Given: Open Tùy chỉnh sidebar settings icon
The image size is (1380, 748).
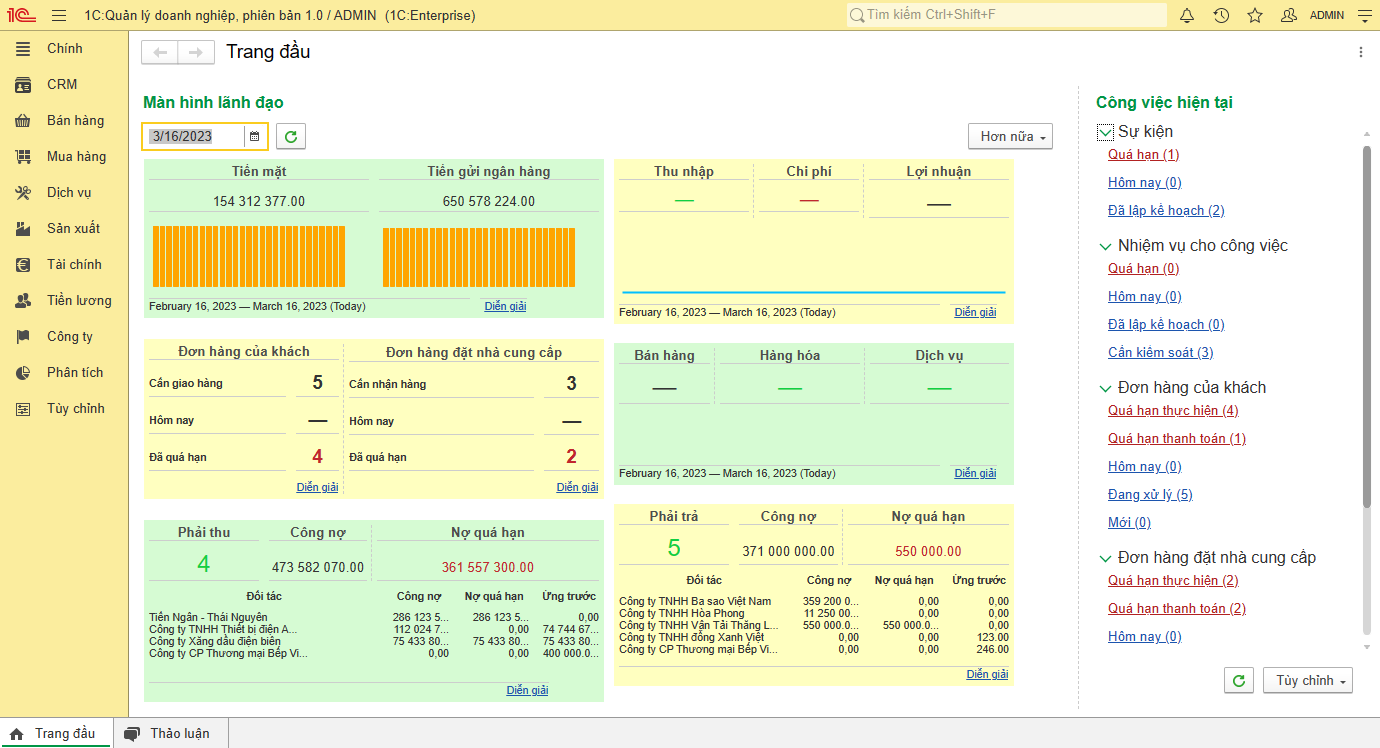Looking at the screenshot, I should click(23, 408).
